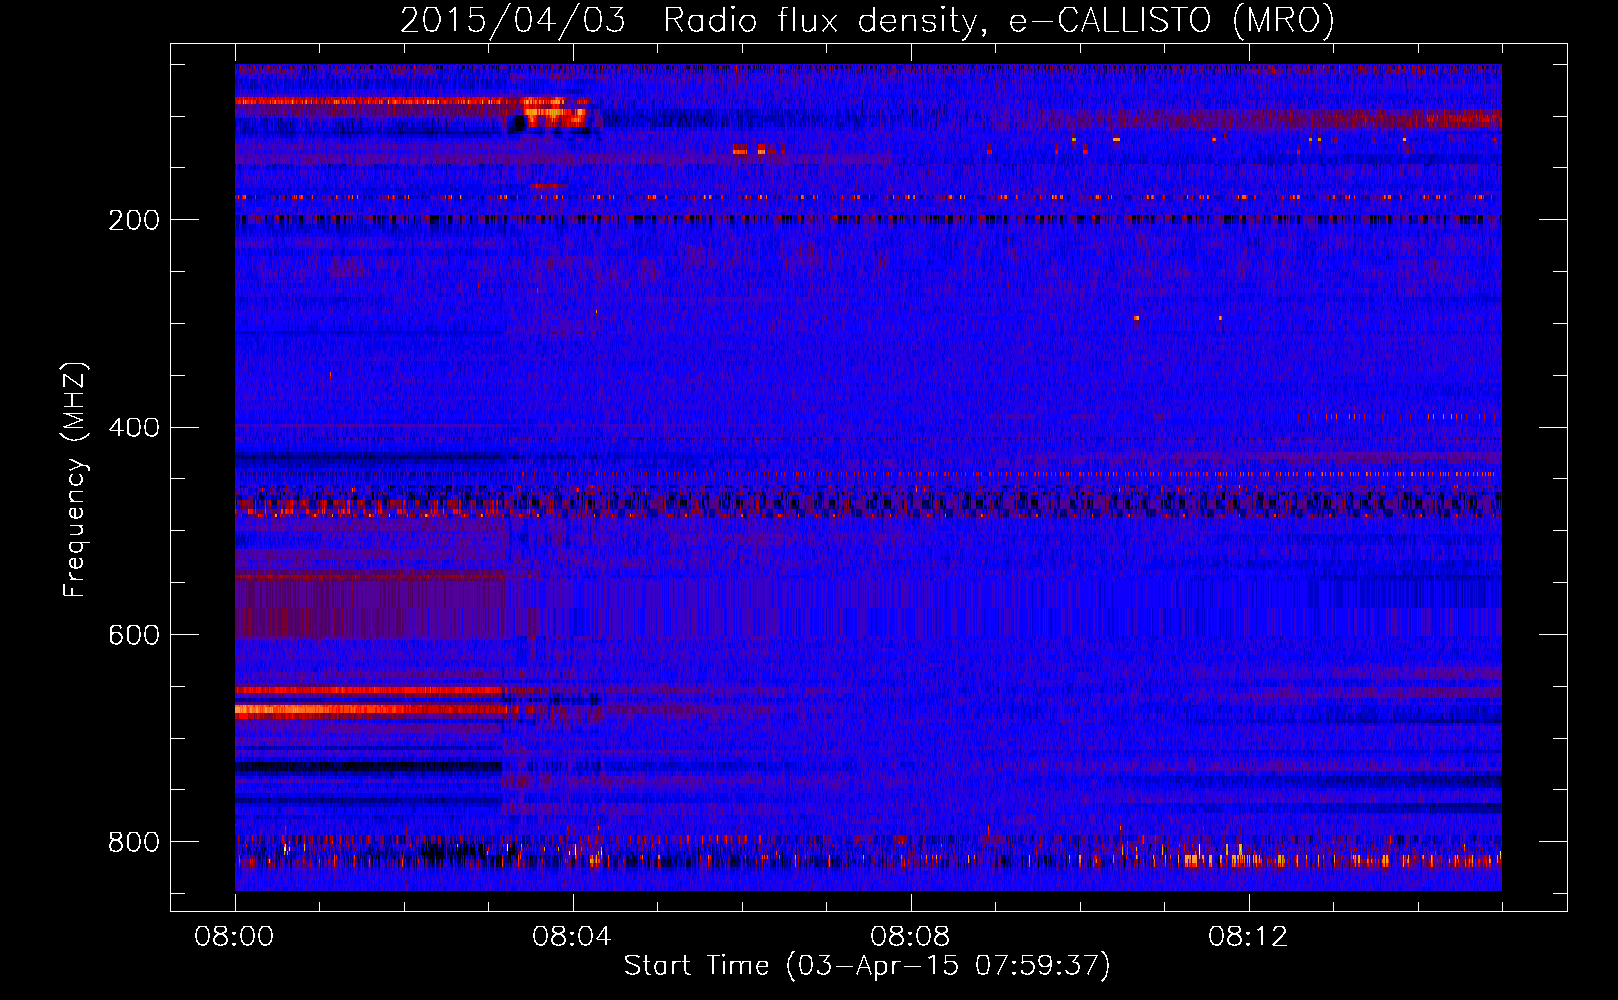
Task: Click the dashed interference line at 200 MHz
Action: tap(868, 219)
